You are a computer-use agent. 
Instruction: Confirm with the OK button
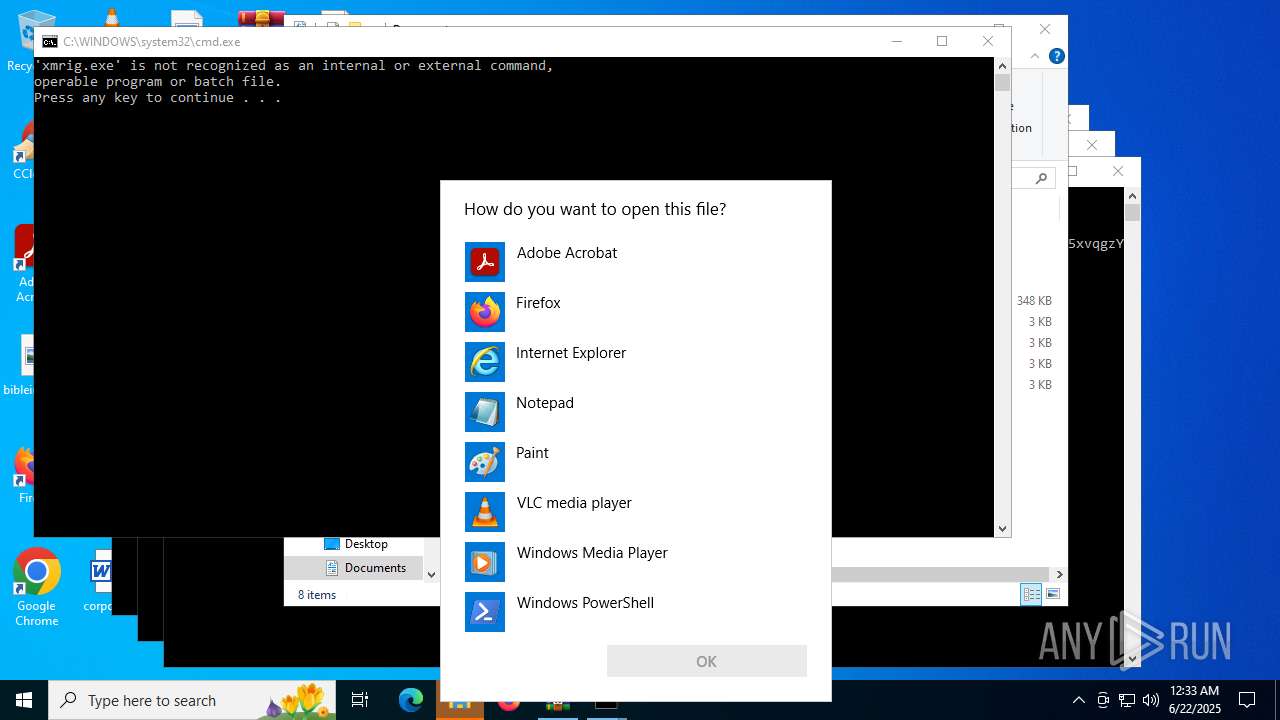point(707,661)
